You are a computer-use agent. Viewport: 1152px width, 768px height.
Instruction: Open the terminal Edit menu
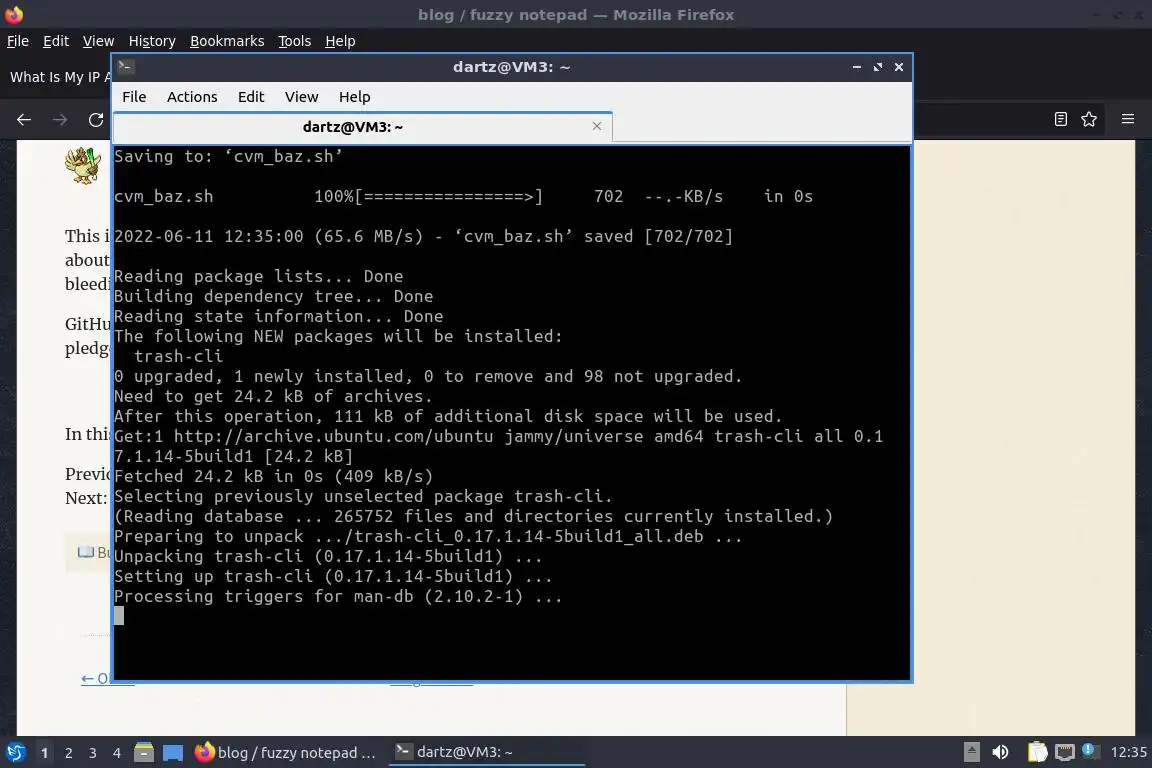251,97
